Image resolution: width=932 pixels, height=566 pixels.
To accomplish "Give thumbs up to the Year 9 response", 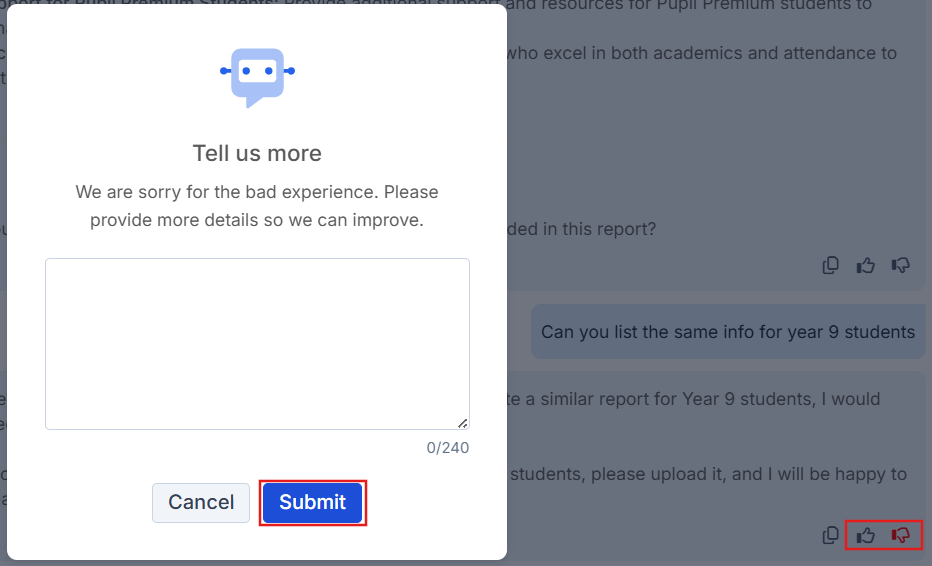I will coord(866,535).
